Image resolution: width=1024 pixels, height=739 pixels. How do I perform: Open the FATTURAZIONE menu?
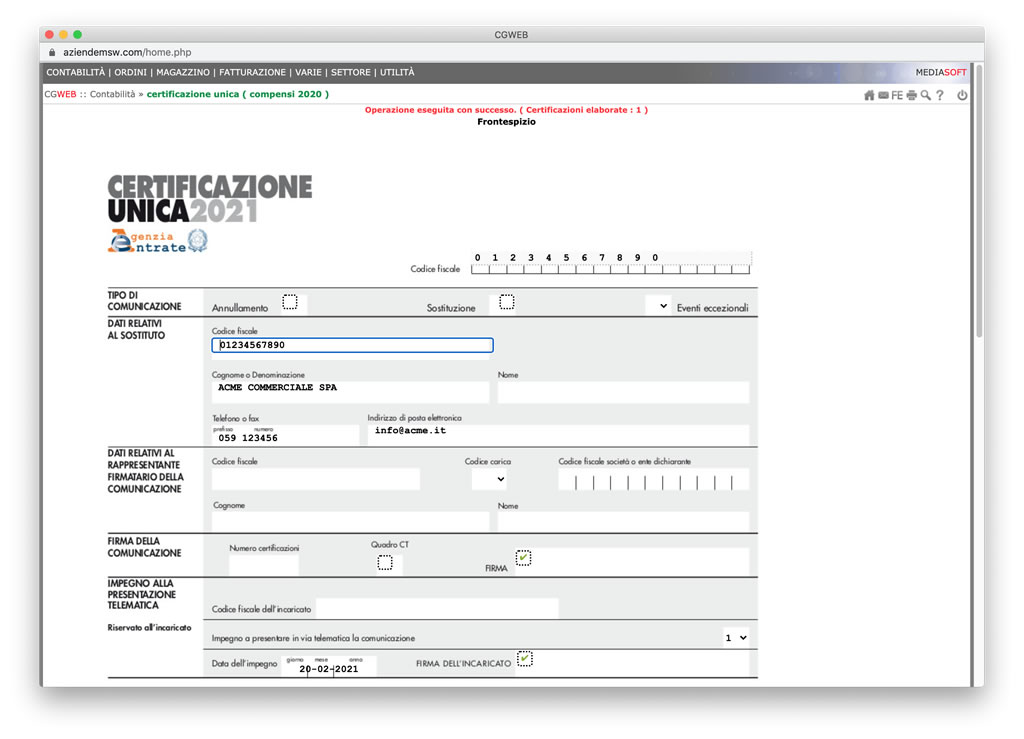point(253,72)
